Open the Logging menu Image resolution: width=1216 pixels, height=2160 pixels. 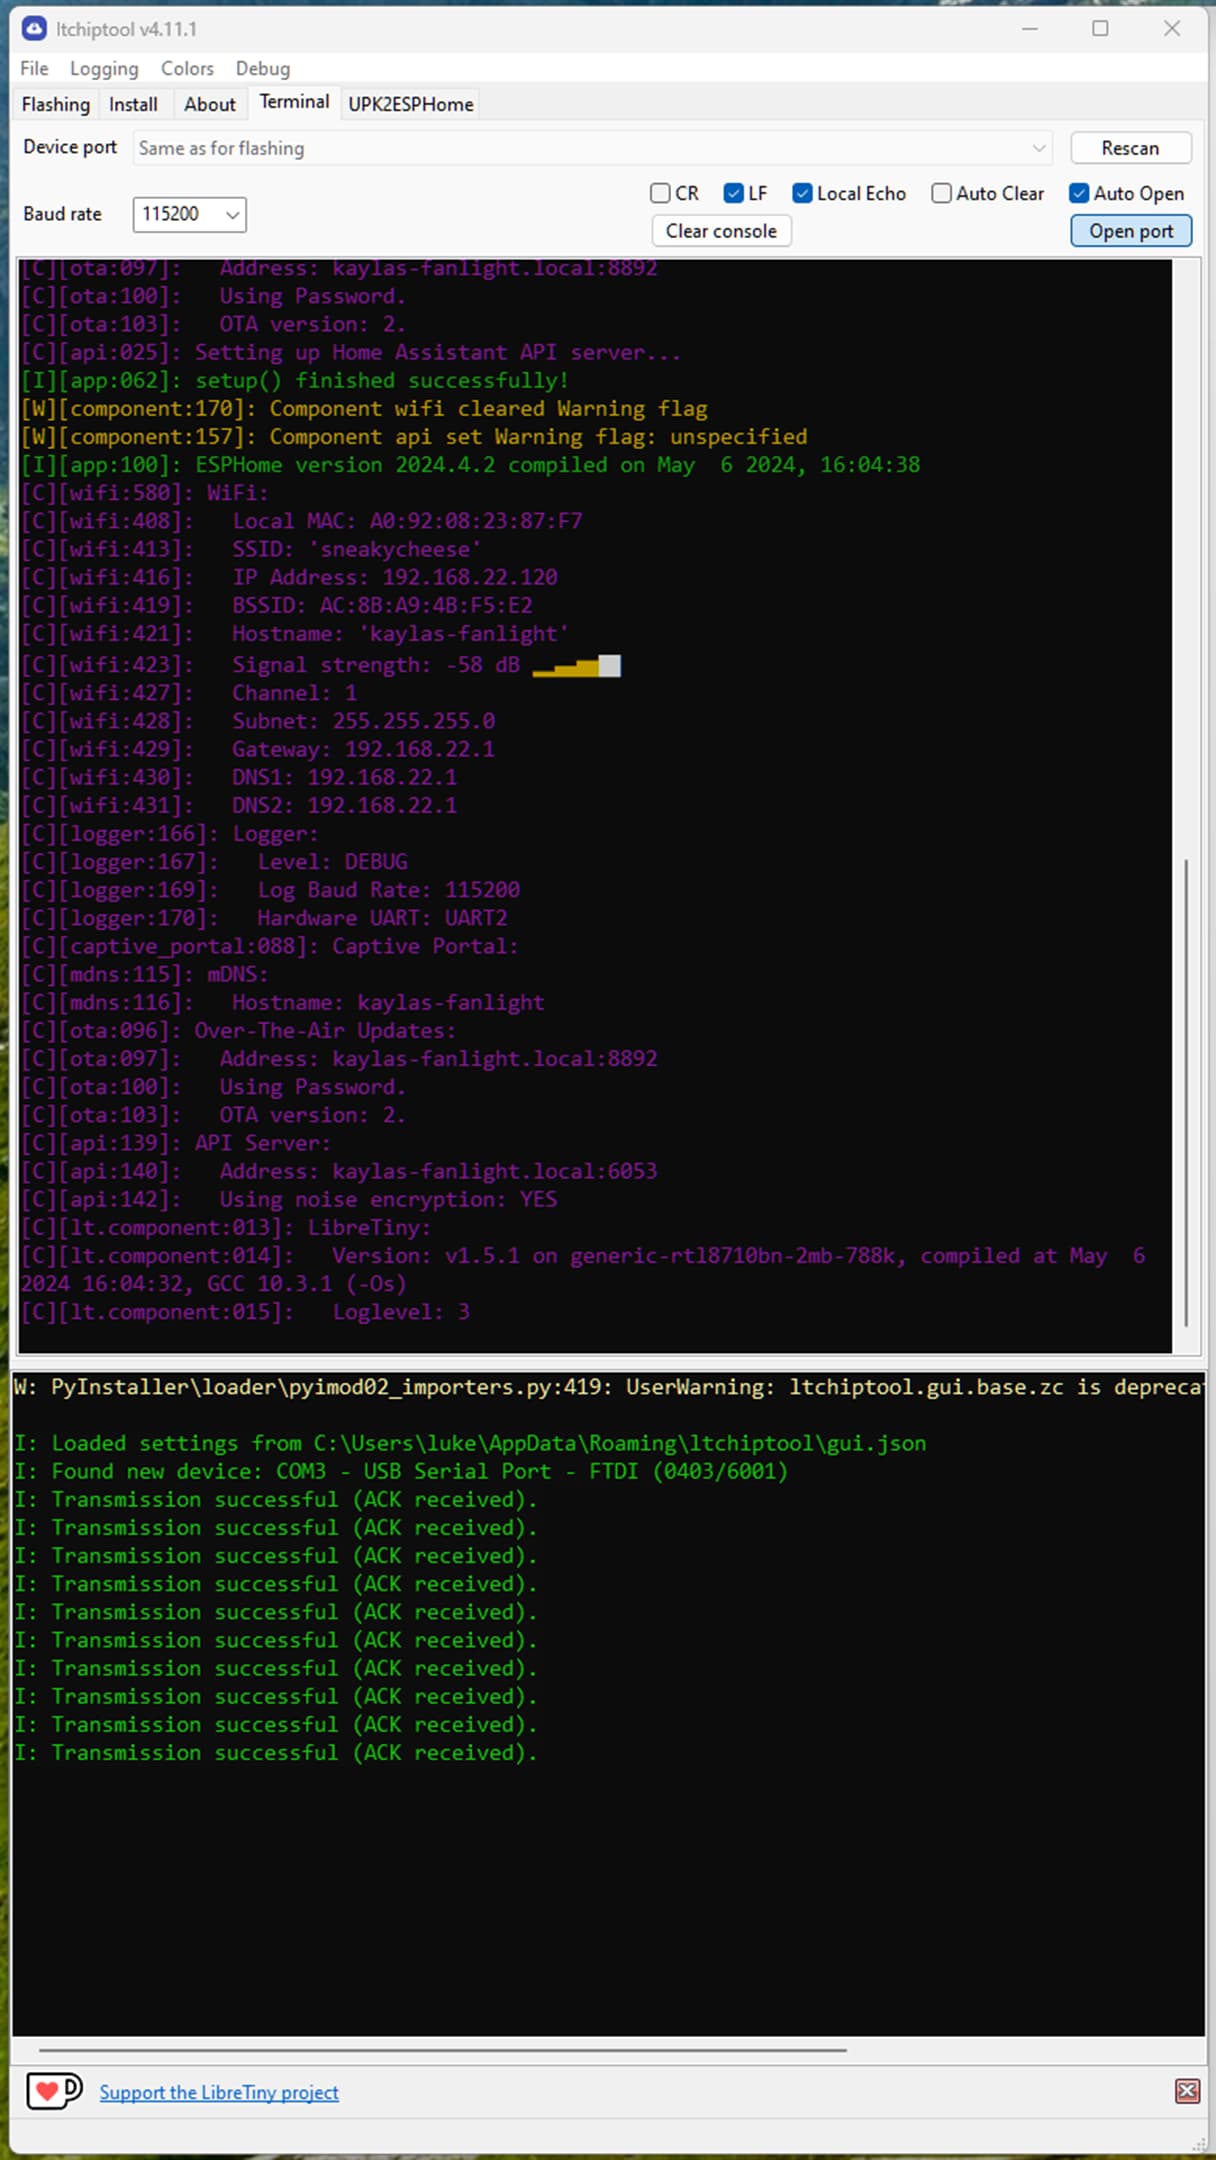click(x=104, y=68)
